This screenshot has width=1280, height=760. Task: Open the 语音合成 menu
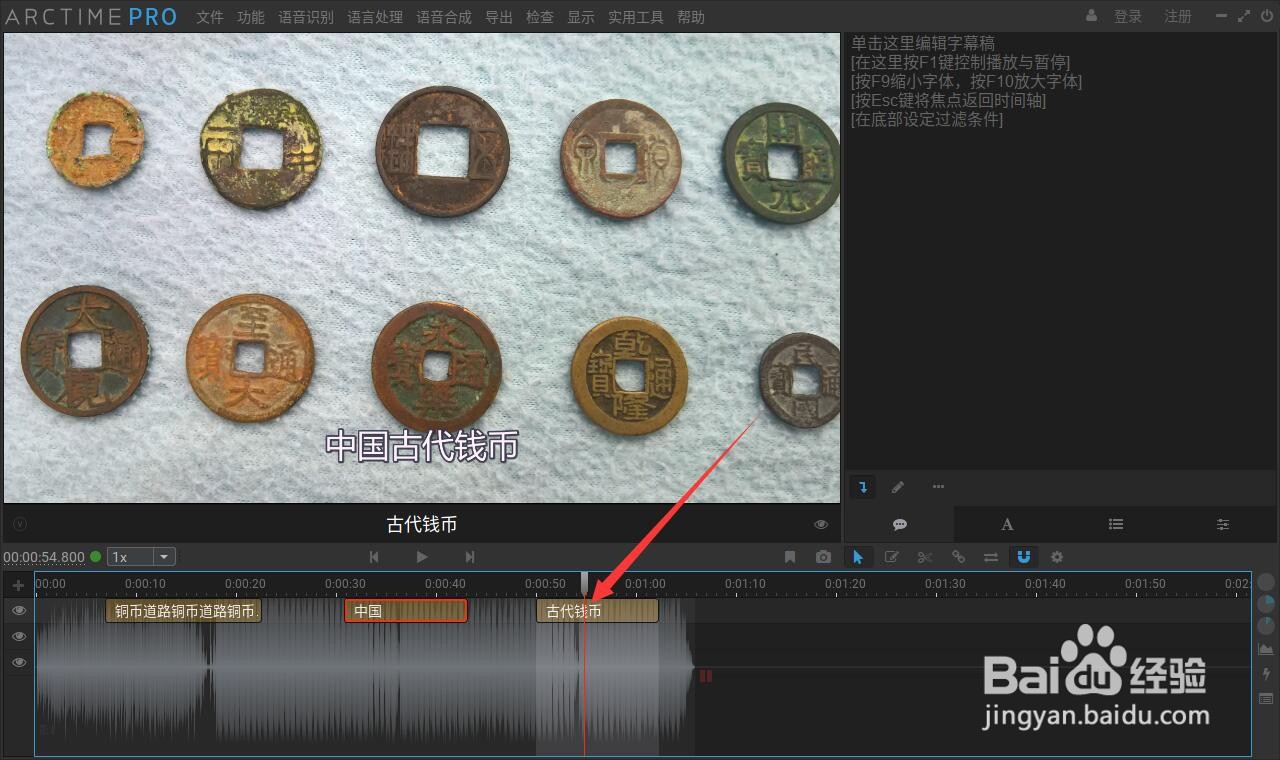[x=444, y=17]
